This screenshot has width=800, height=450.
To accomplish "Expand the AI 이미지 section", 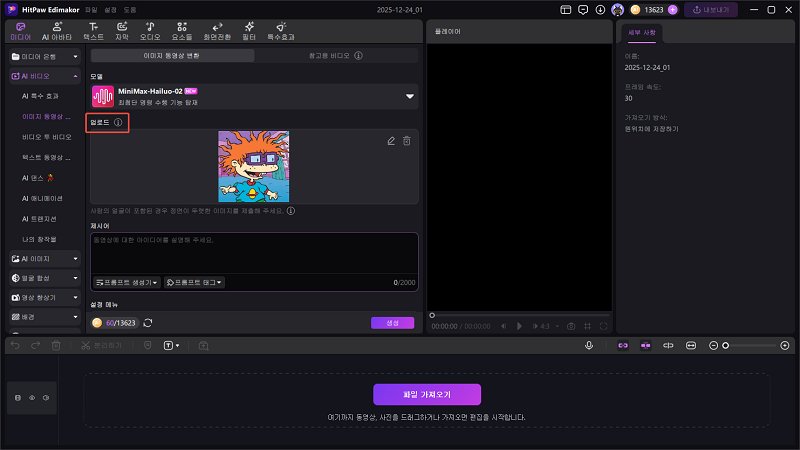I will 45,259.
